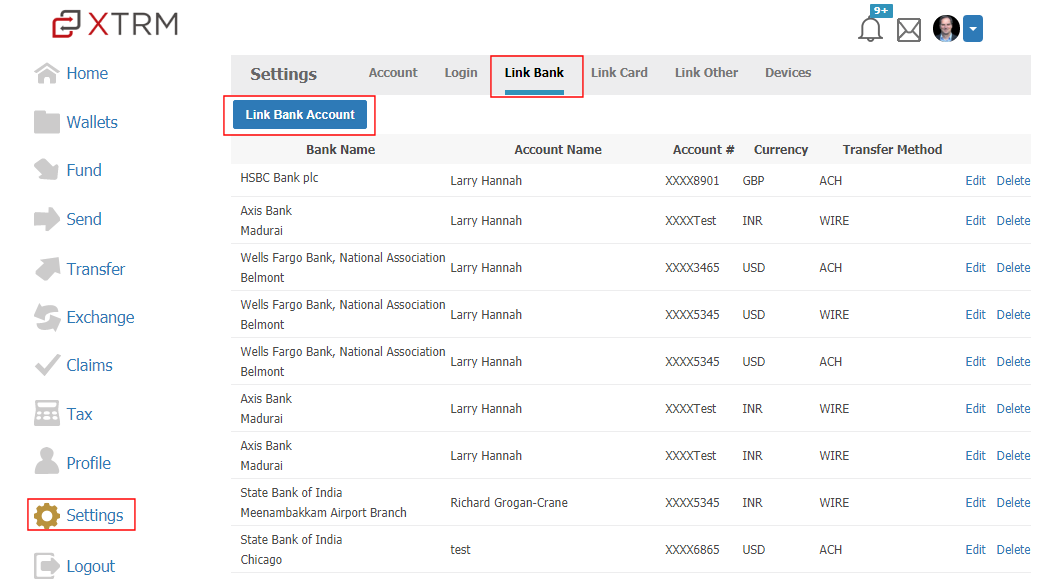Click the Logout door icon
This screenshot has width=1048, height=581.
coord(46,566)
